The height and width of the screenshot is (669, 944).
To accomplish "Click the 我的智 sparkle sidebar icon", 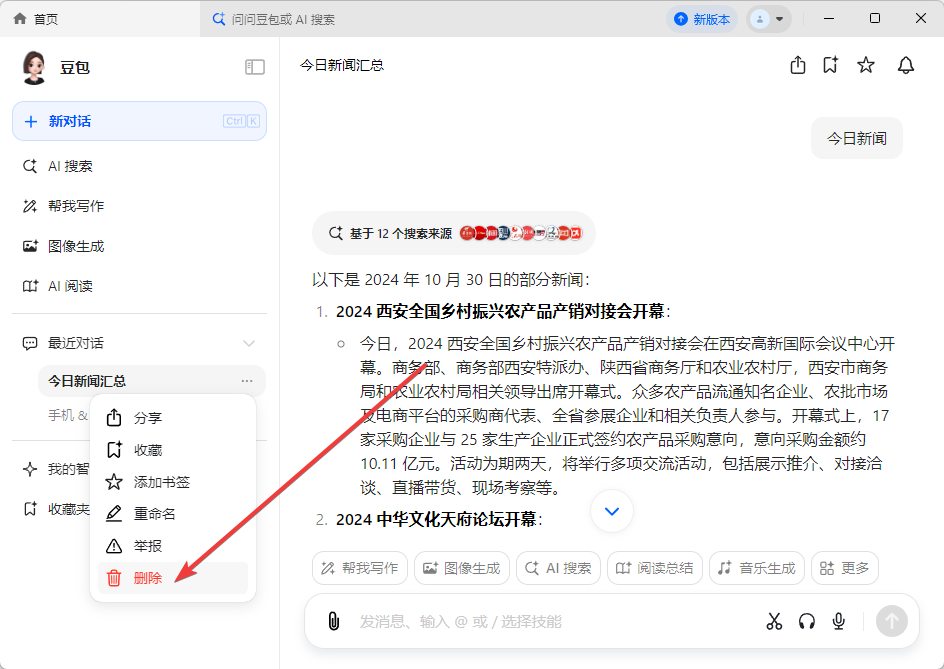I will (30, 469).
